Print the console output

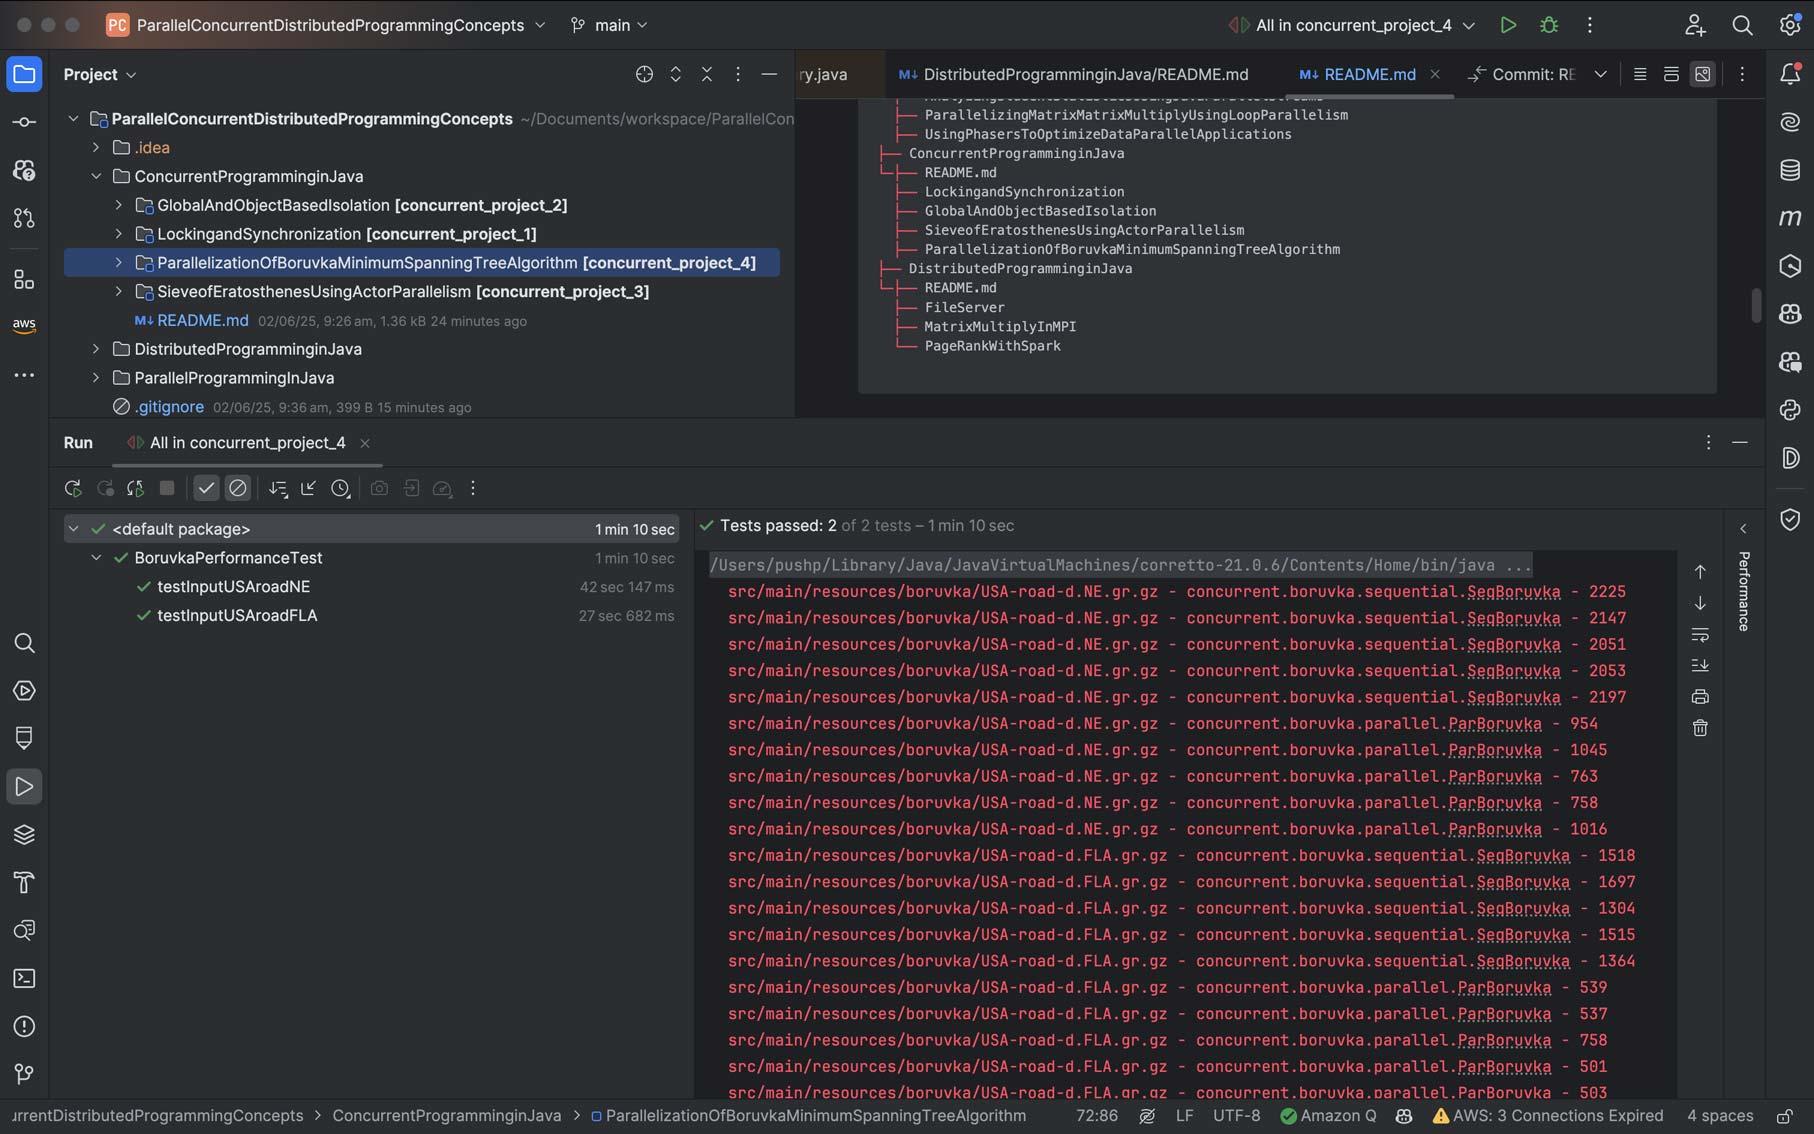[x=1700, y=697]
